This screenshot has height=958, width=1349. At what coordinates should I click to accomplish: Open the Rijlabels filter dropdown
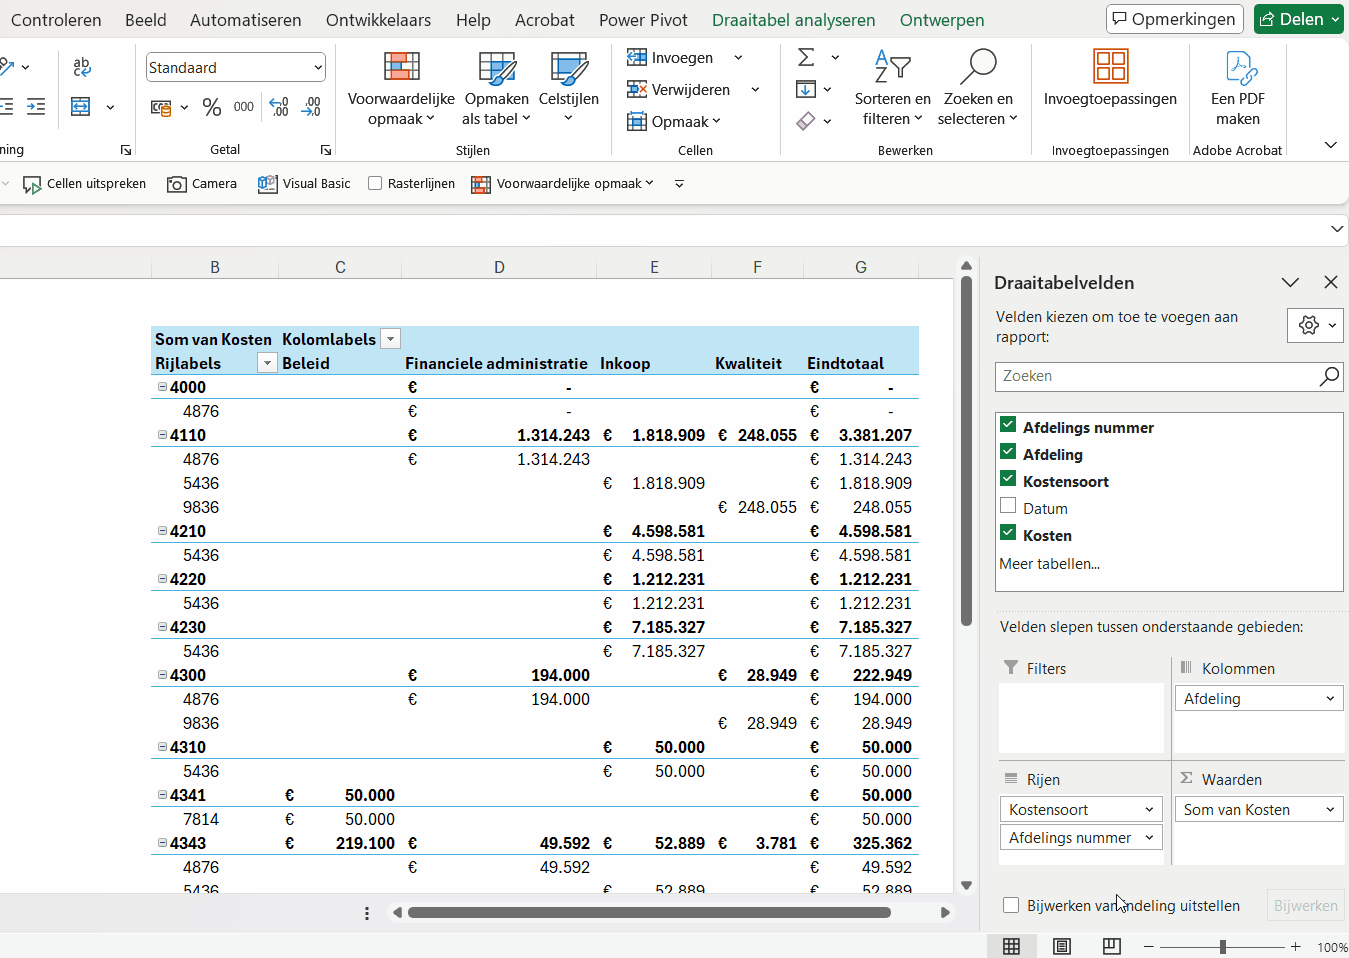click(267, 363)
